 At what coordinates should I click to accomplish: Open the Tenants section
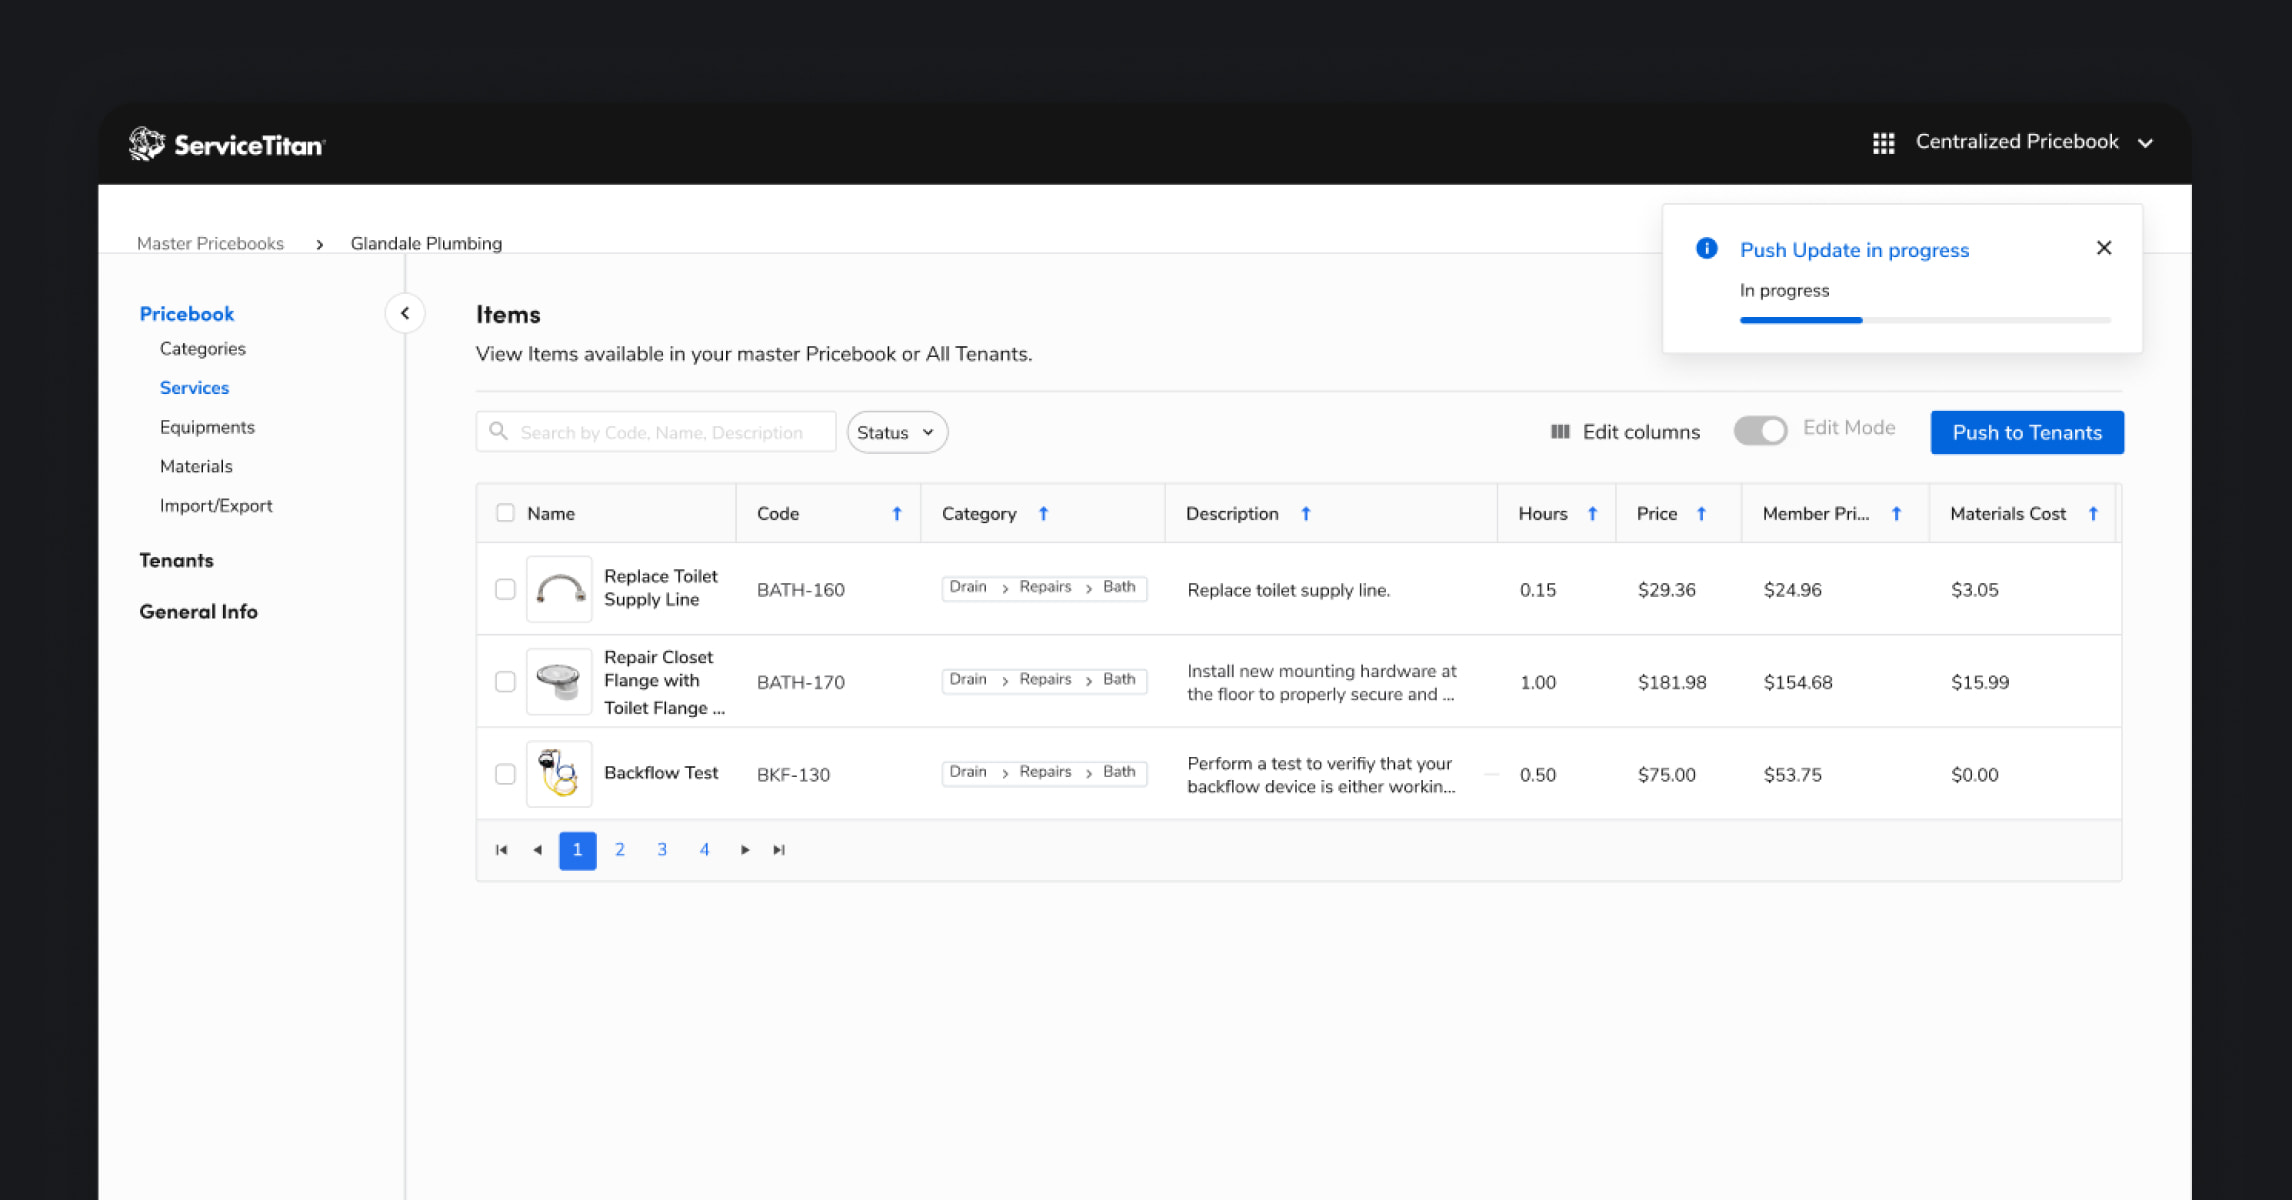(x=176, y=560)
